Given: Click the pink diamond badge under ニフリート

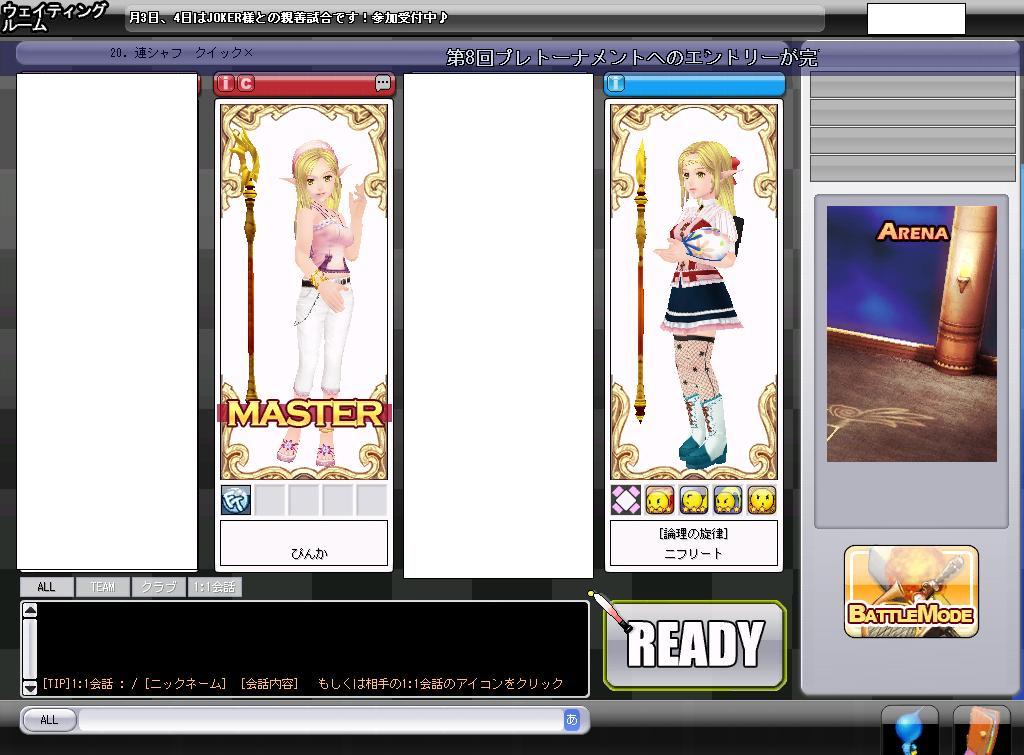Looking at the screenshot, I should tap(626, 500).
